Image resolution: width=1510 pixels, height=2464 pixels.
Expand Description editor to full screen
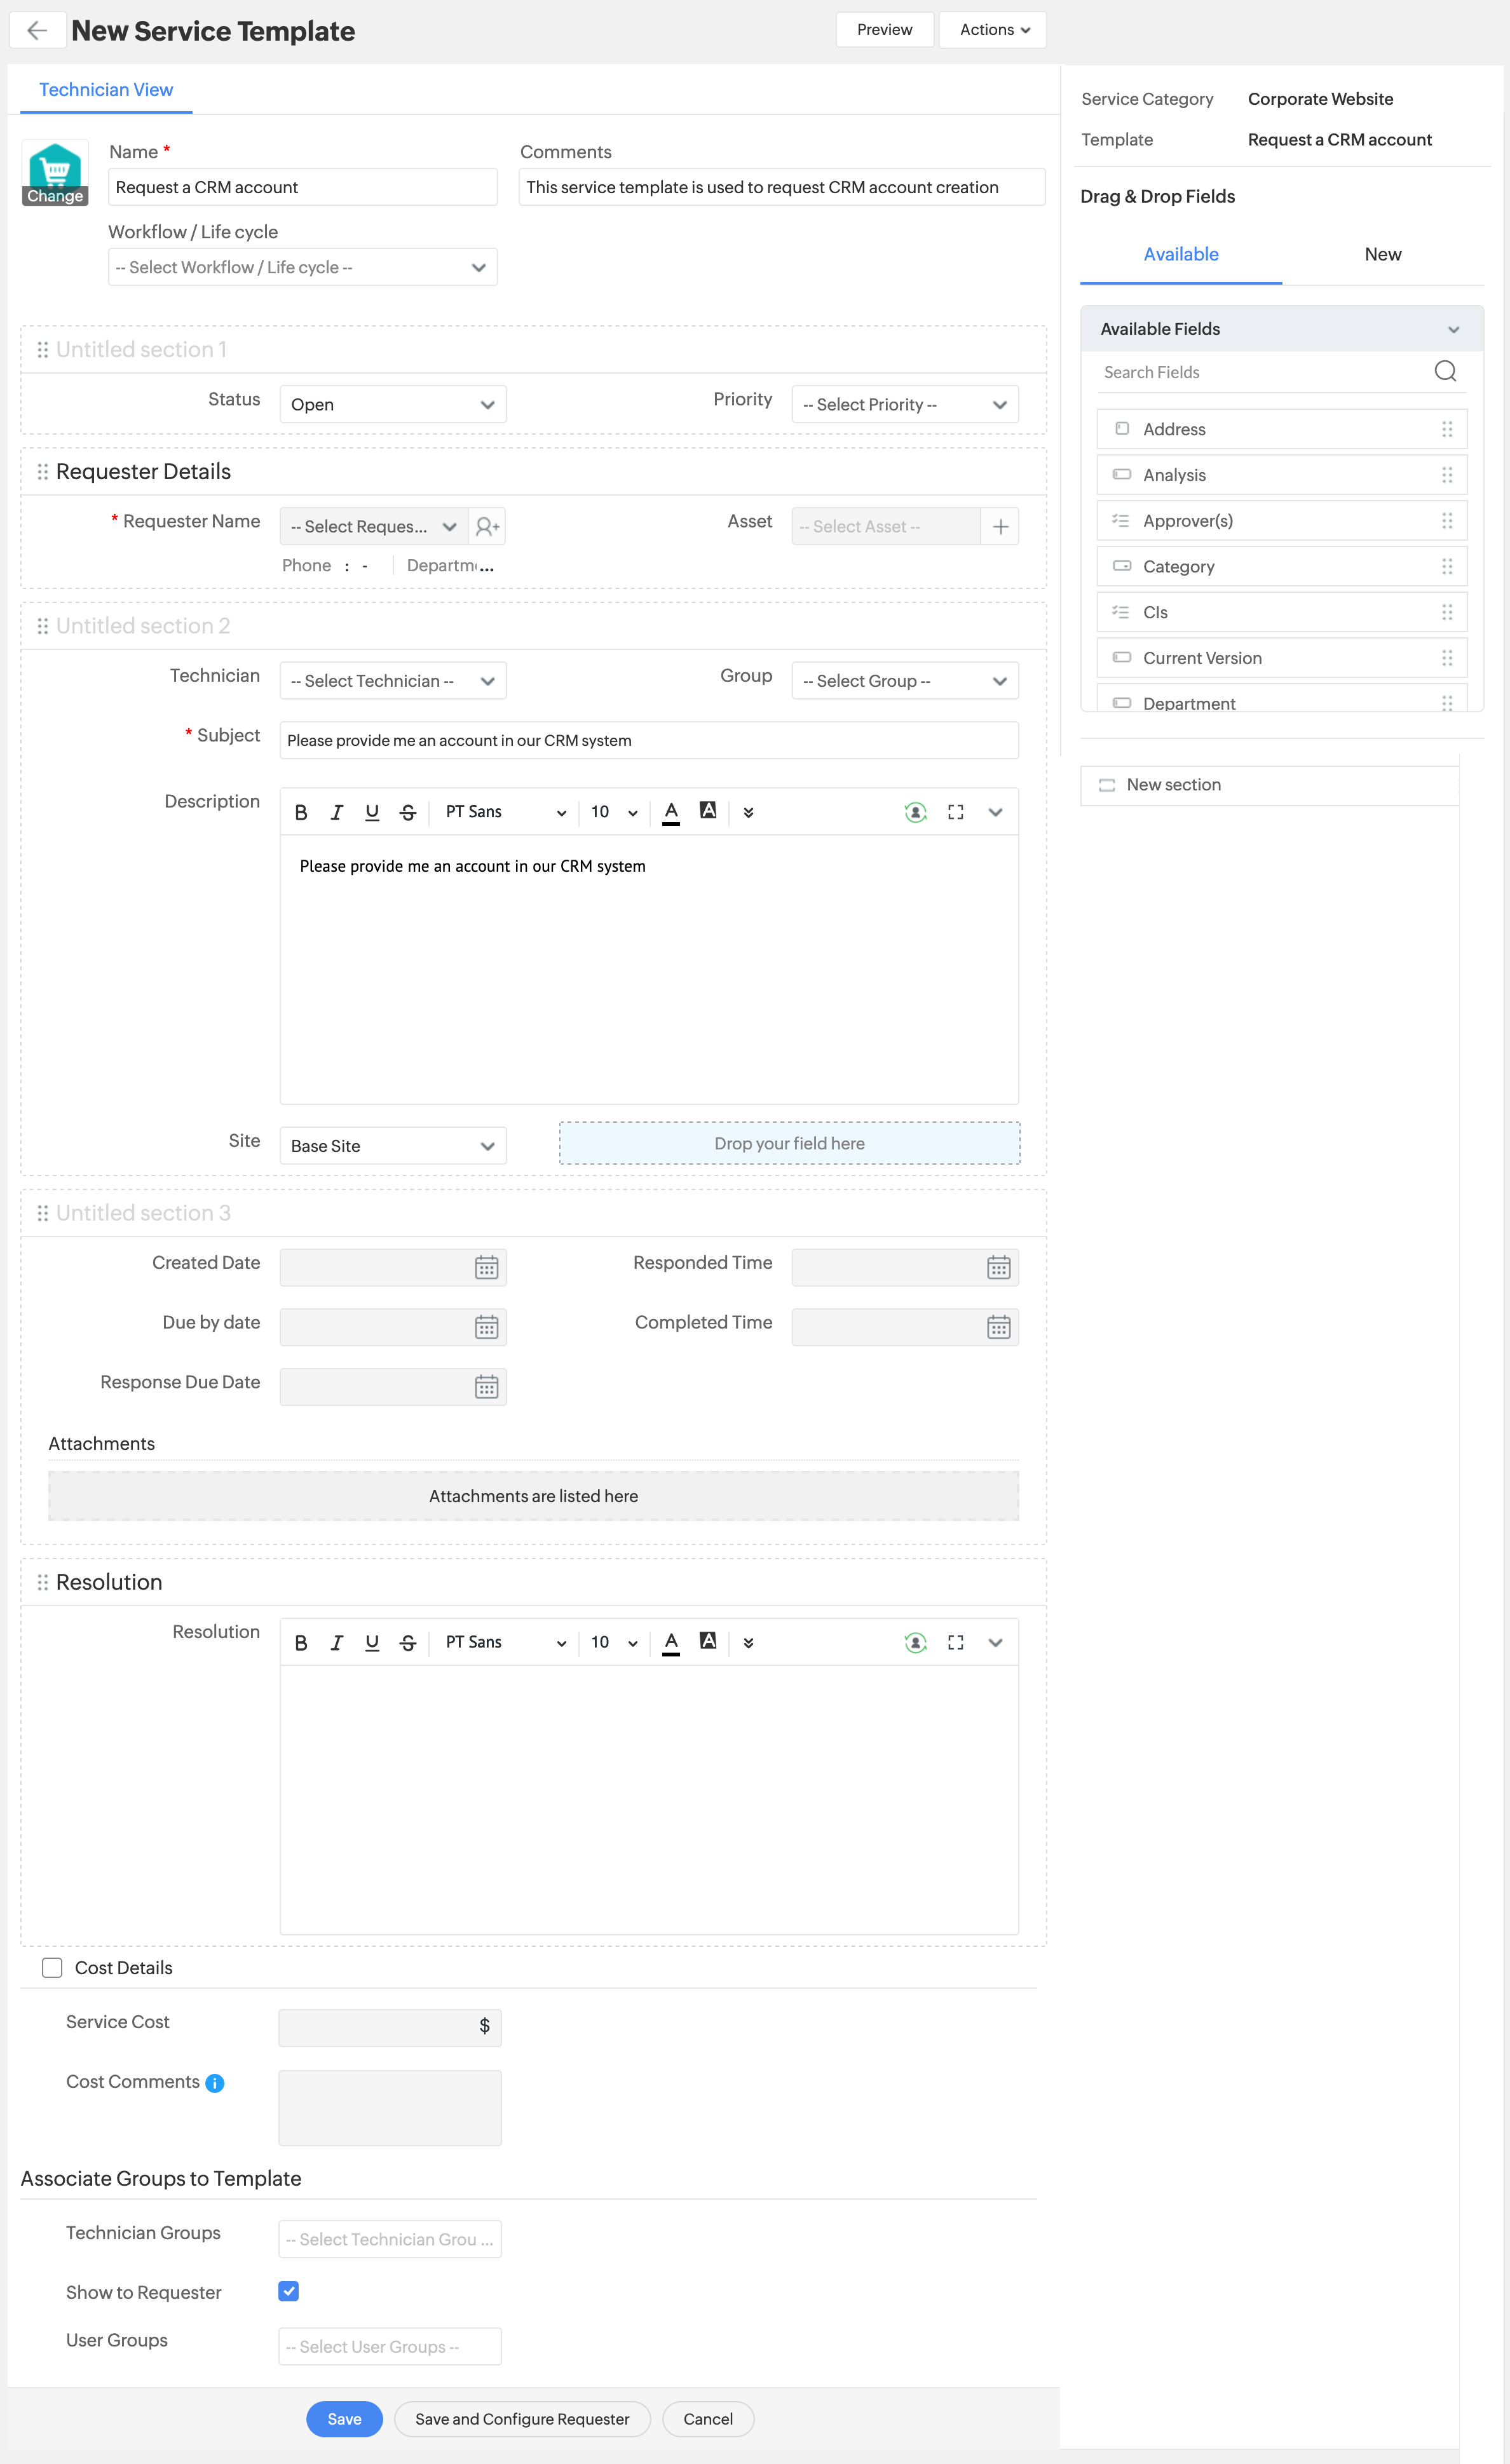click(955, 812)
